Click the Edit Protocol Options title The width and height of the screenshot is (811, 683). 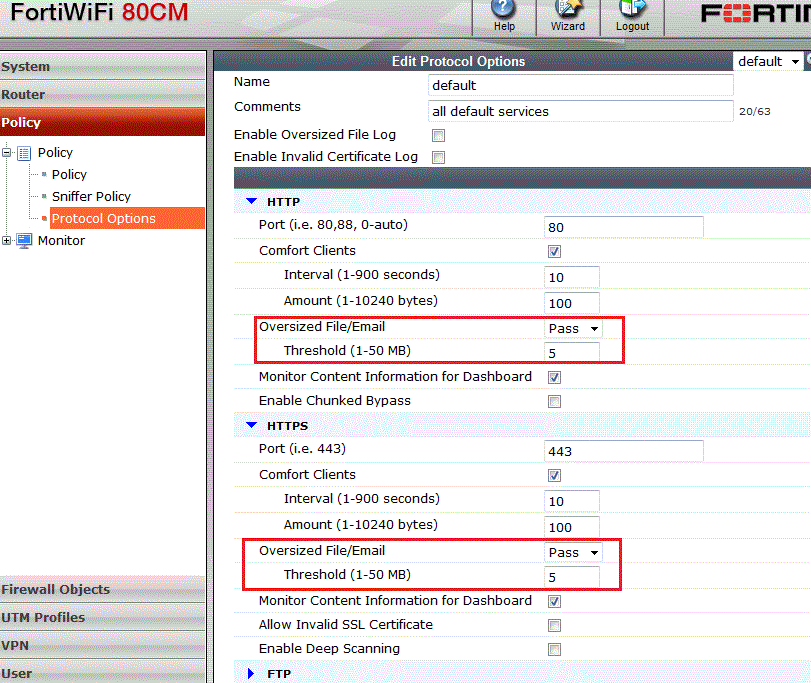[x=458, y=62]
